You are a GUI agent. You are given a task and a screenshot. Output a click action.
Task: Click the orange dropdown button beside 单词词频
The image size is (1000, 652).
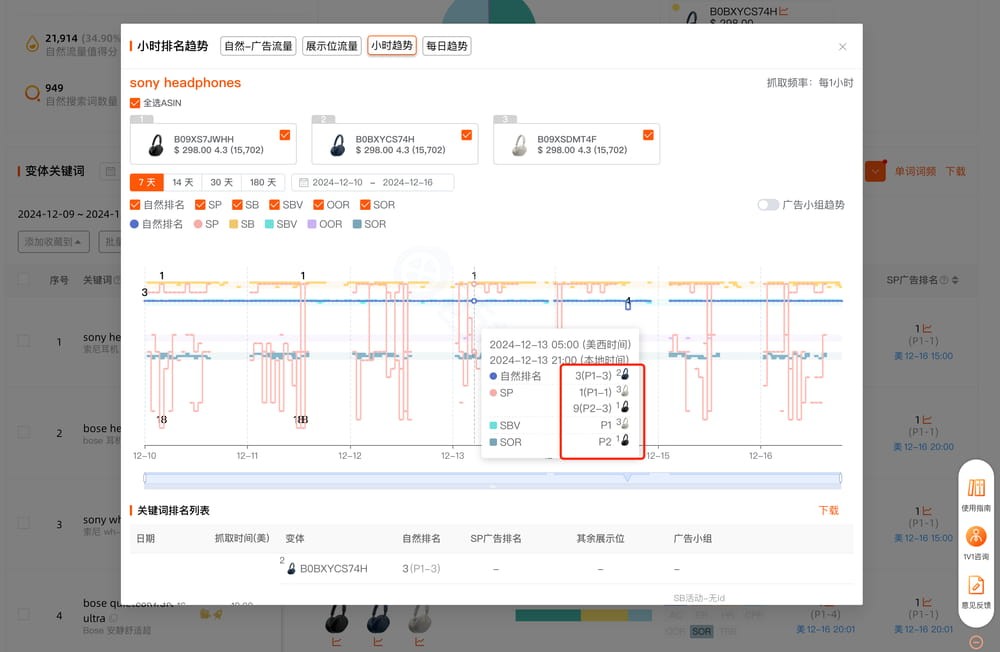[876, 171]
